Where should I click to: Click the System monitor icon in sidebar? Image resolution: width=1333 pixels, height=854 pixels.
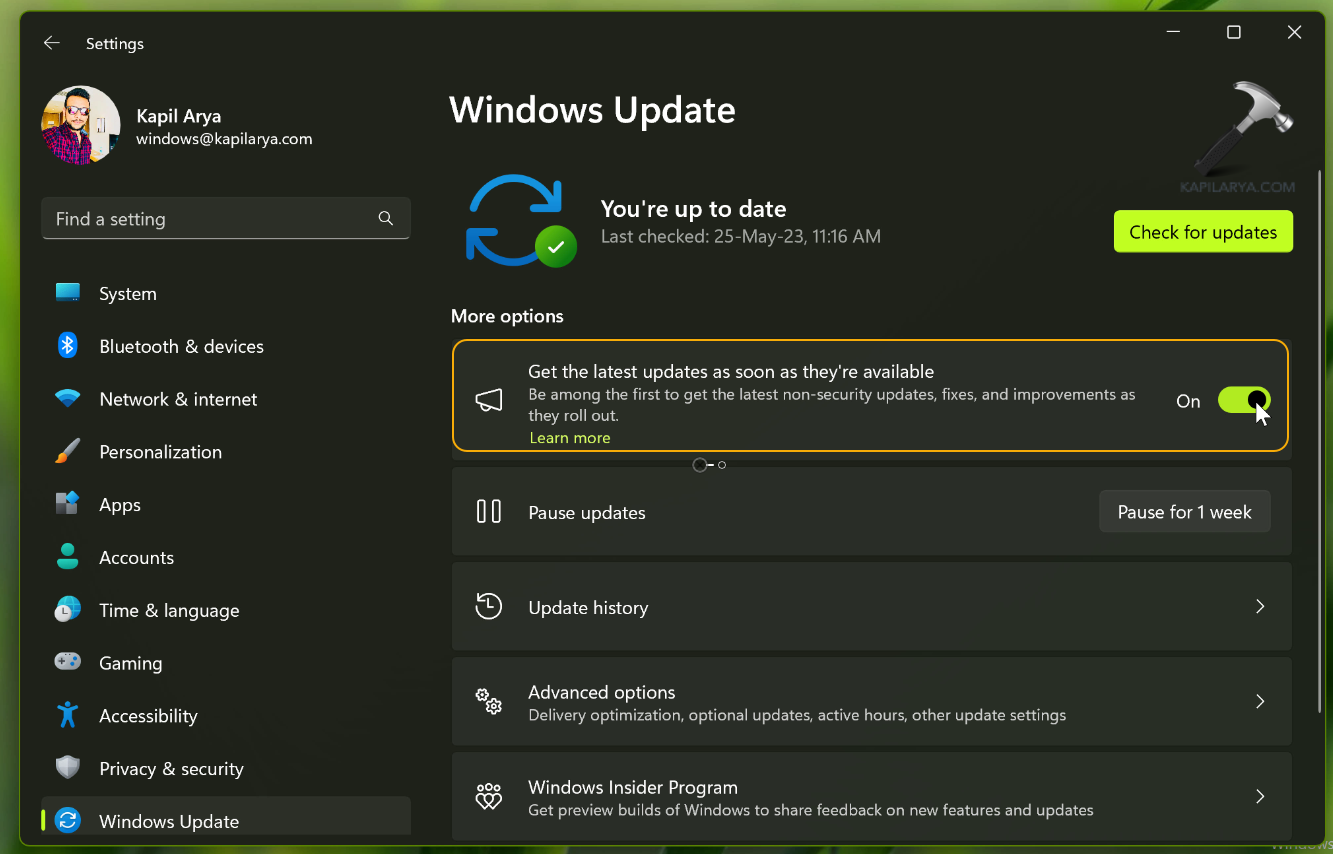[68, 293]
